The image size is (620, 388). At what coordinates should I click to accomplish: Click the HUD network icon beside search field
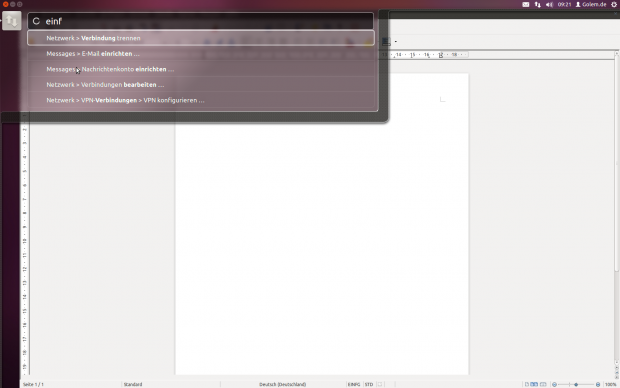click(x=11, y=21)
